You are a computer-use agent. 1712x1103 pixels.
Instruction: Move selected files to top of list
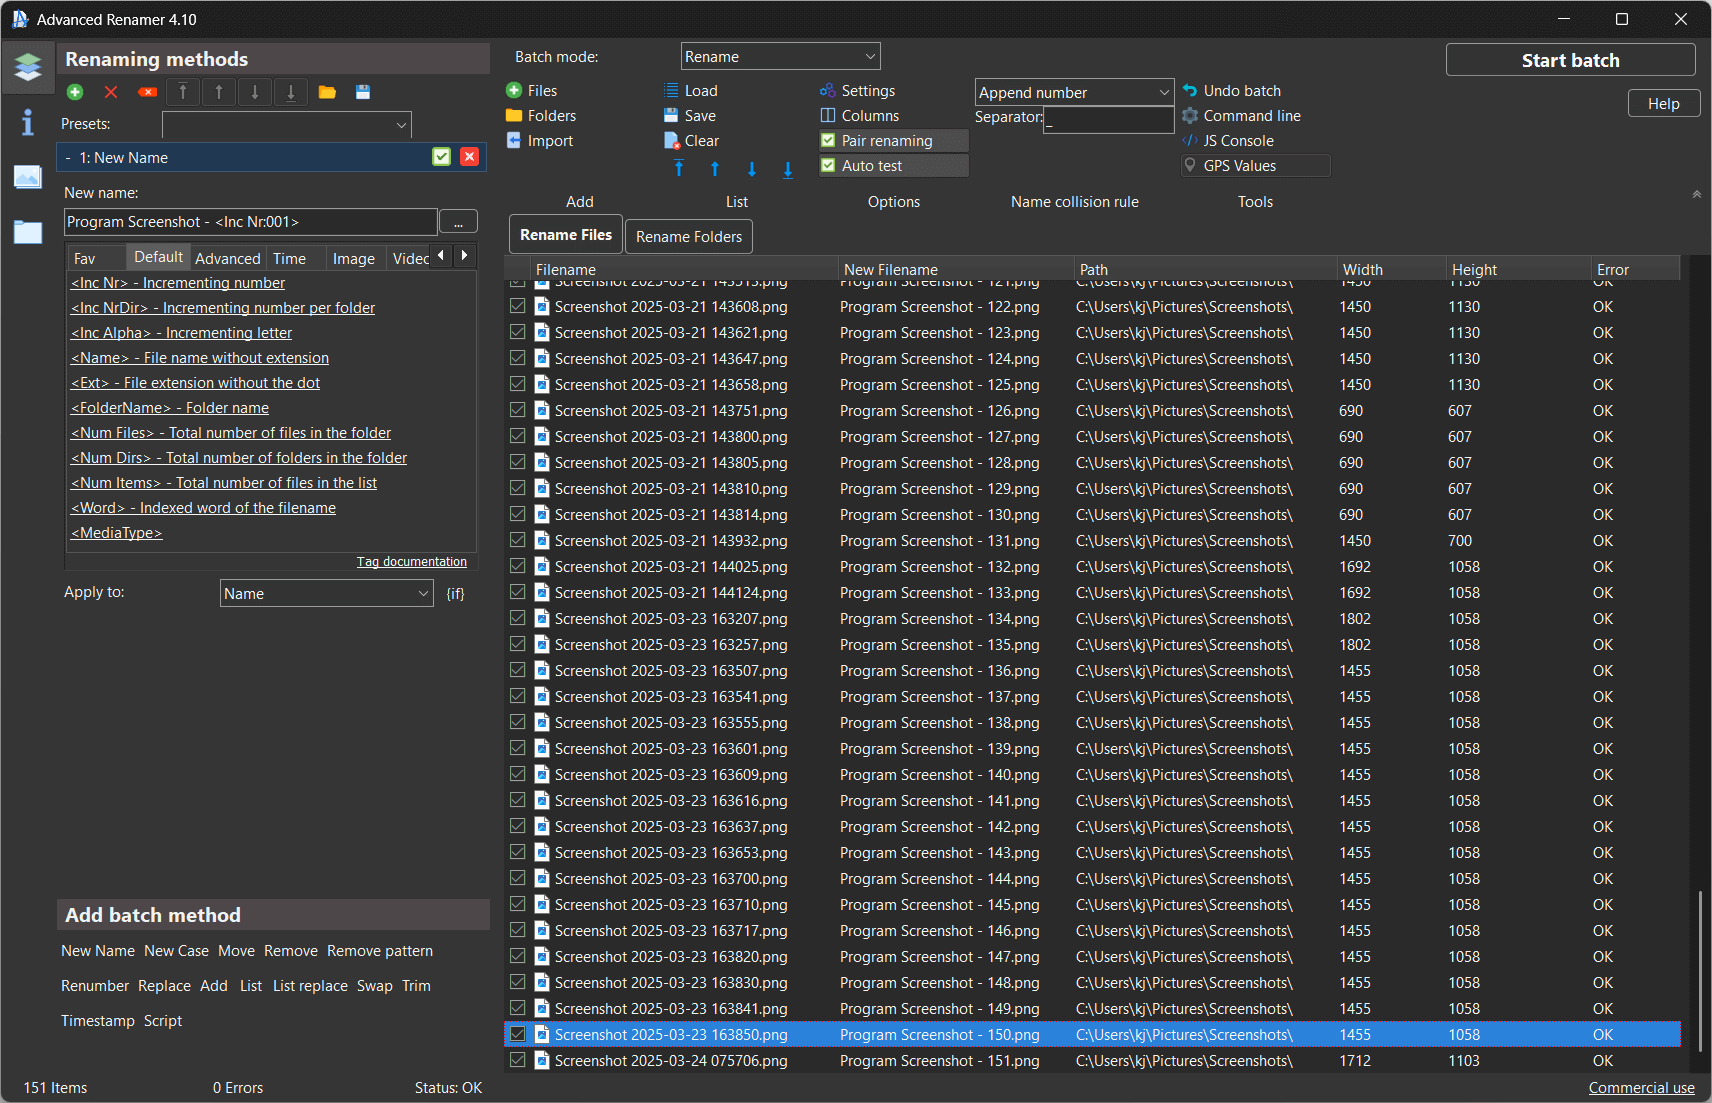pyautogui.click(x=679, y=168)
